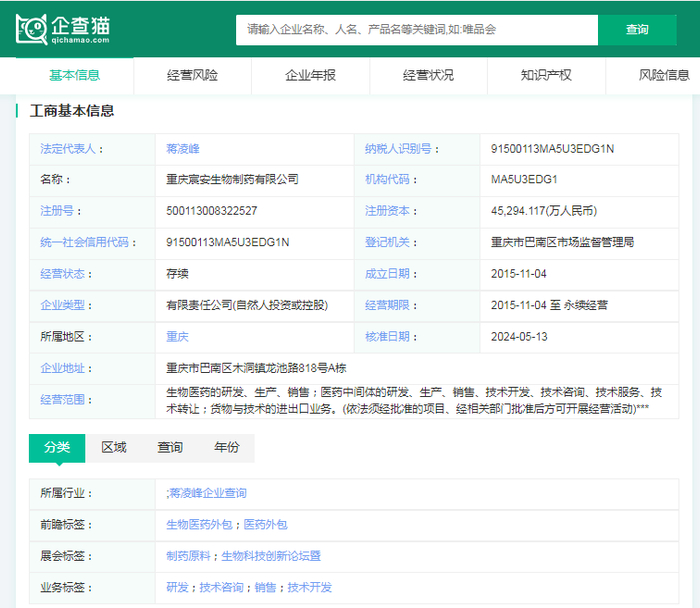Select the 年份 sub-tab
This screenshot has width=700, height=608.
227,447
